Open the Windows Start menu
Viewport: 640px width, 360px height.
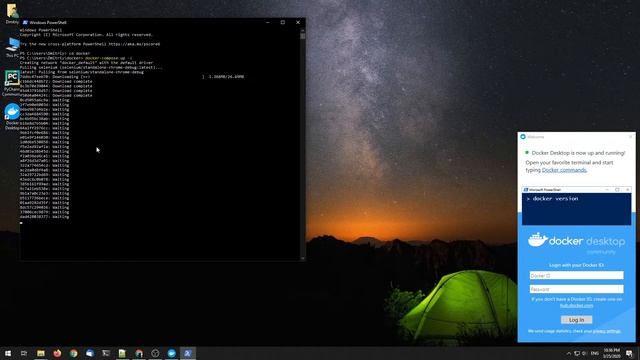[x=8, y=353]
